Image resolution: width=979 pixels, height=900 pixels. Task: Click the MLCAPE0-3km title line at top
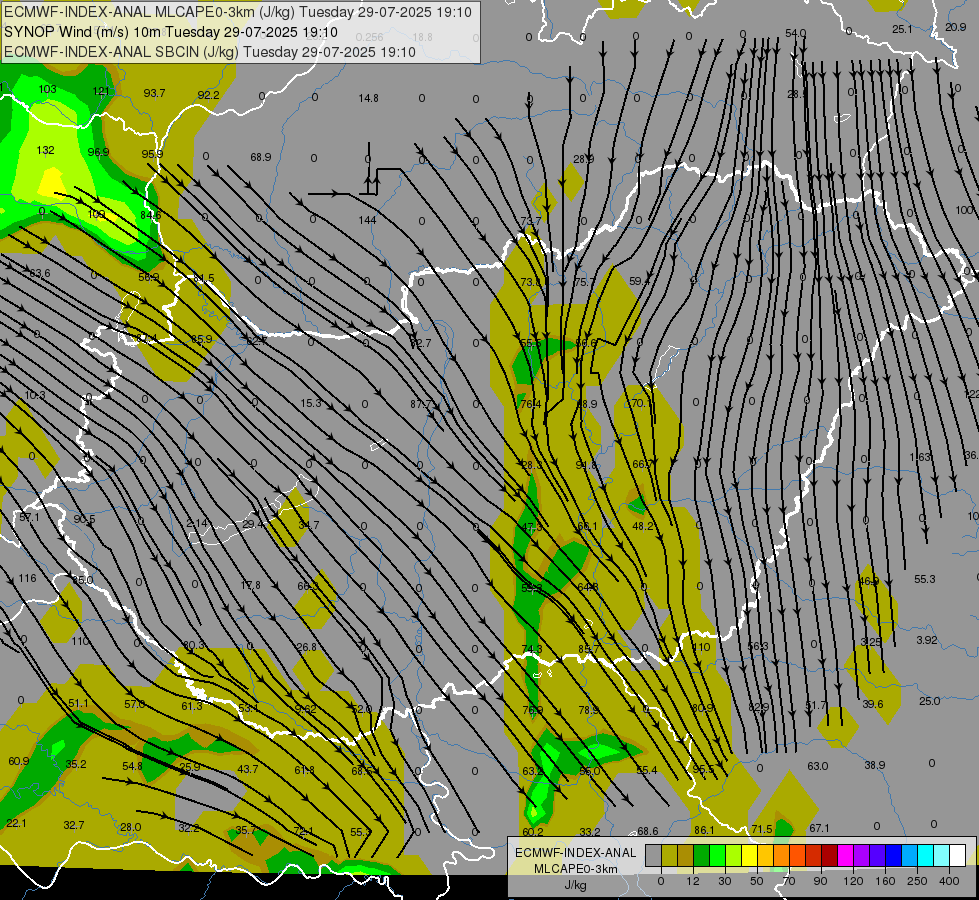point(238,12)
